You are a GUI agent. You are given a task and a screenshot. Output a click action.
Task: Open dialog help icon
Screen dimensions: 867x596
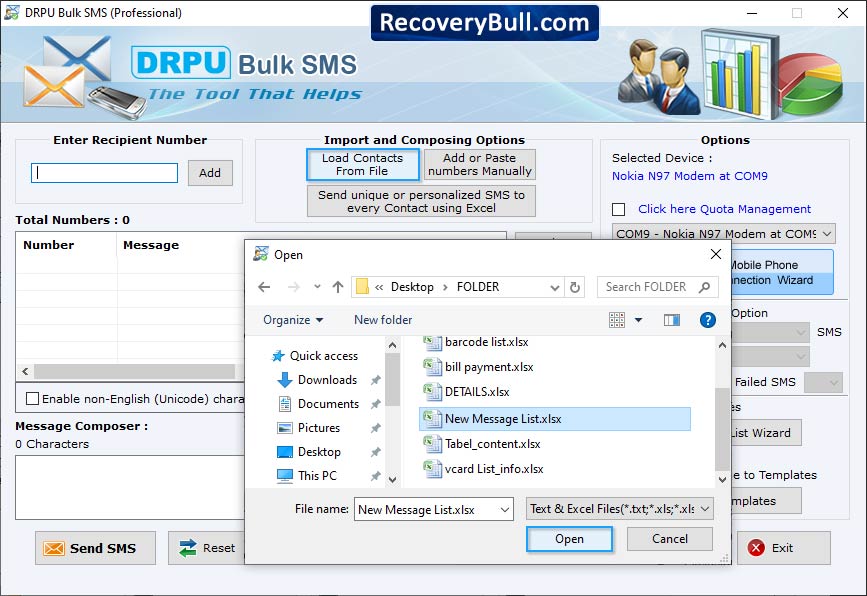coord(707,320)
